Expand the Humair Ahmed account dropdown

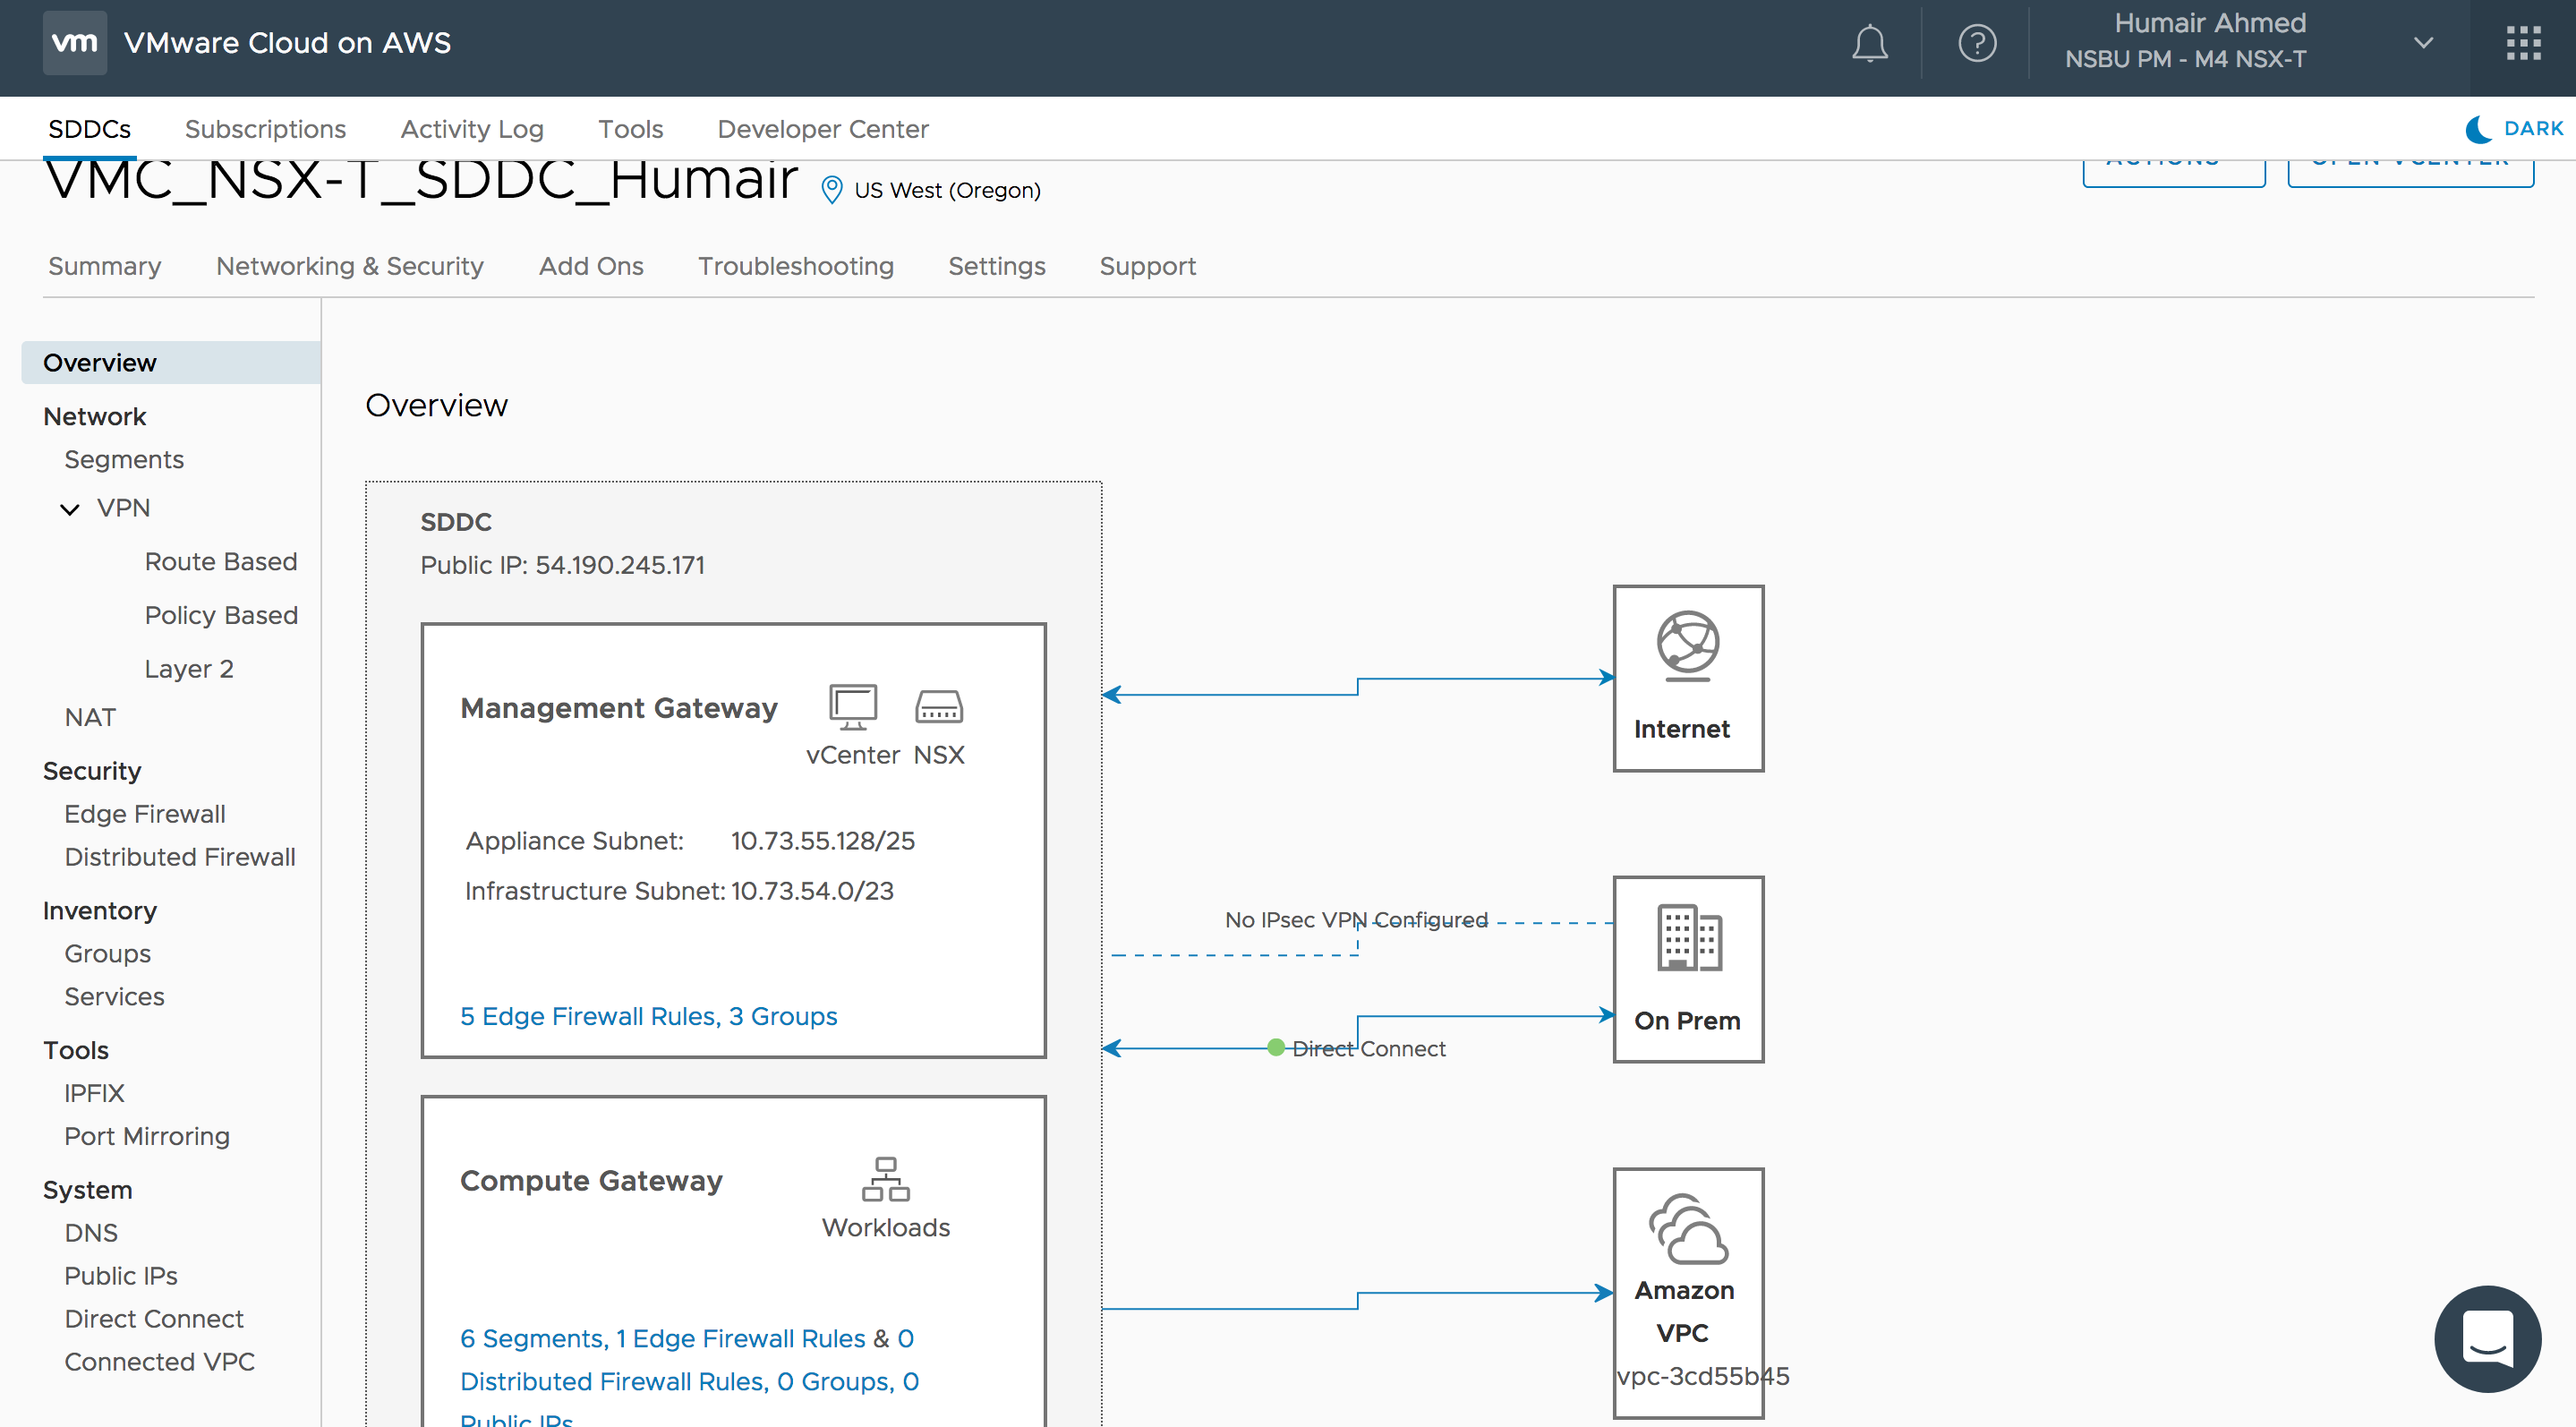point(2422,43)
